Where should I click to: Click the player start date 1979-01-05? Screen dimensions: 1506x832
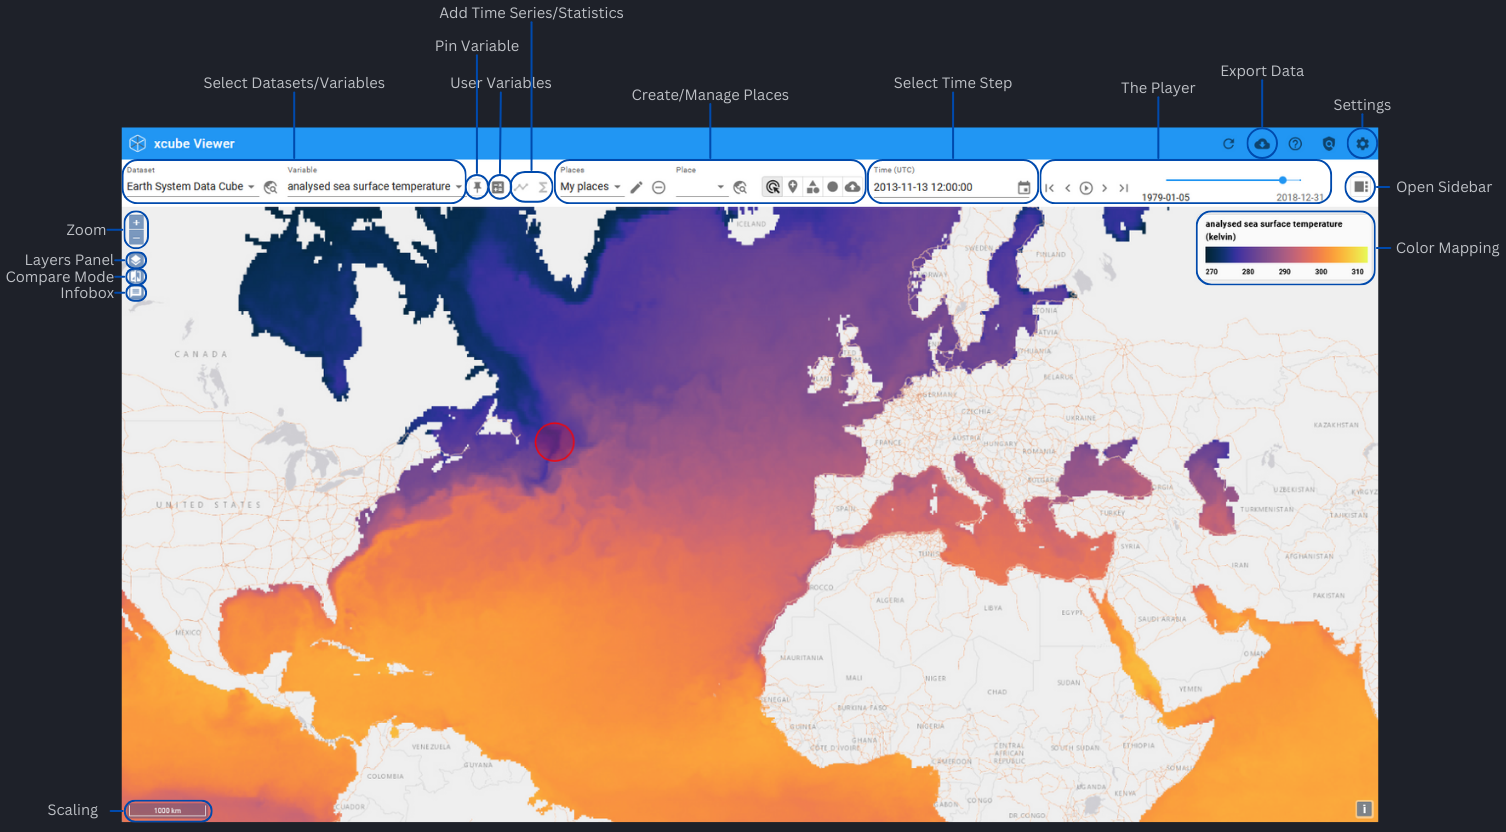click(1166, 198)
